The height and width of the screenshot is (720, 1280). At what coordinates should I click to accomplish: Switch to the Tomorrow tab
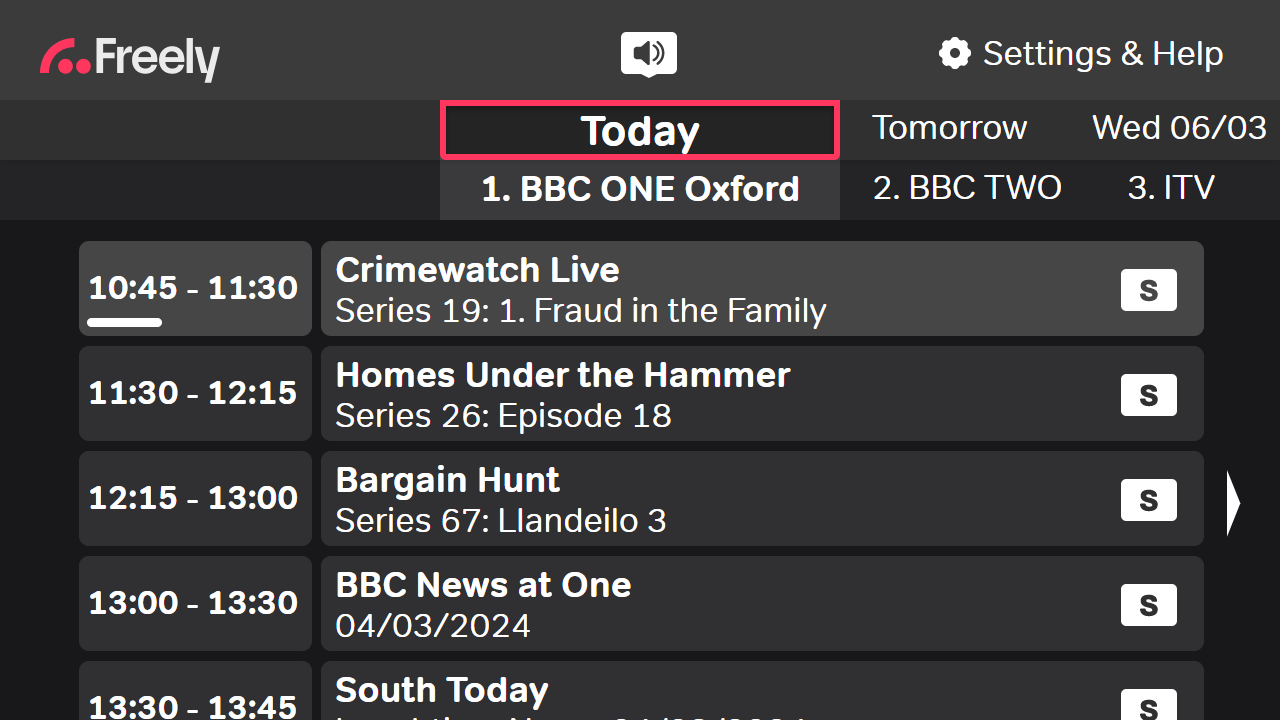click(x=949, y=128)
